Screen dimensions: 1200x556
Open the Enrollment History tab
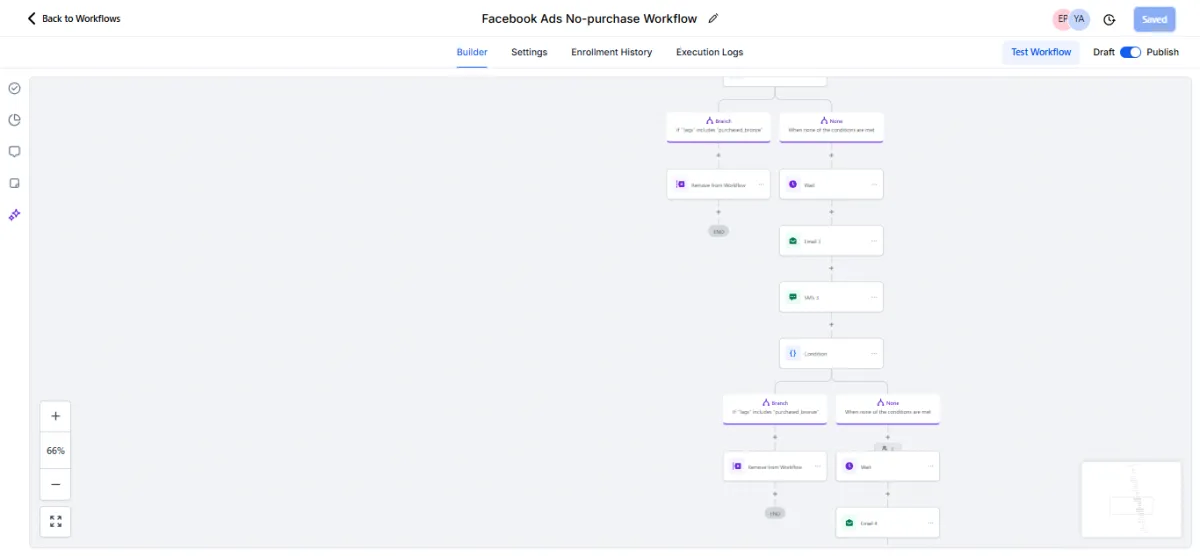tap(611, 52)
